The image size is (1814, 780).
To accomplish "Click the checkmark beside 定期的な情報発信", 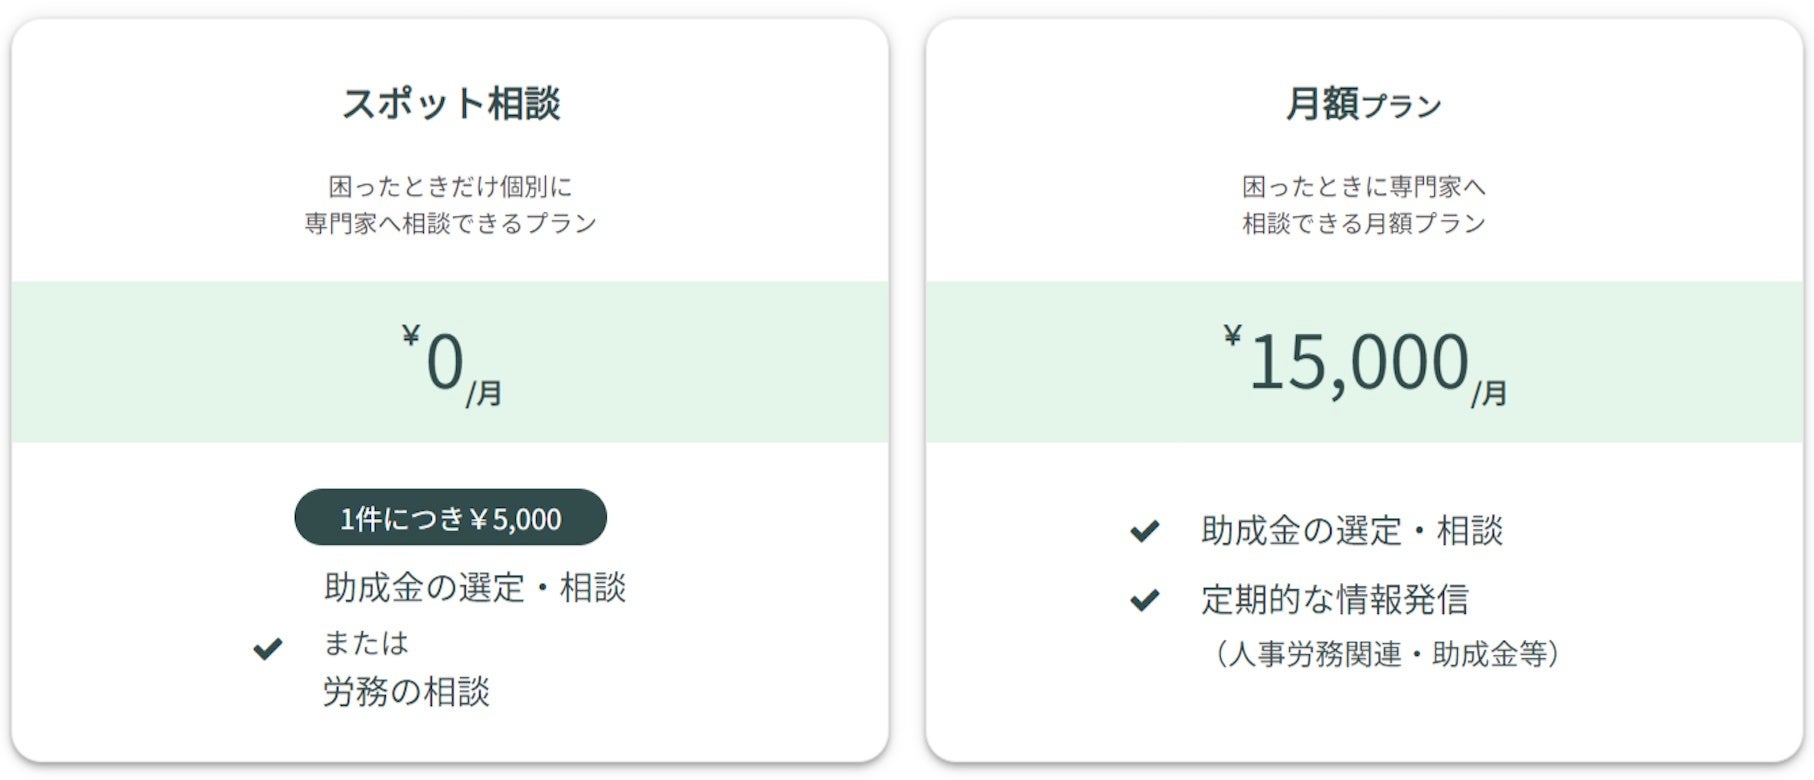I will (1145, 600).
